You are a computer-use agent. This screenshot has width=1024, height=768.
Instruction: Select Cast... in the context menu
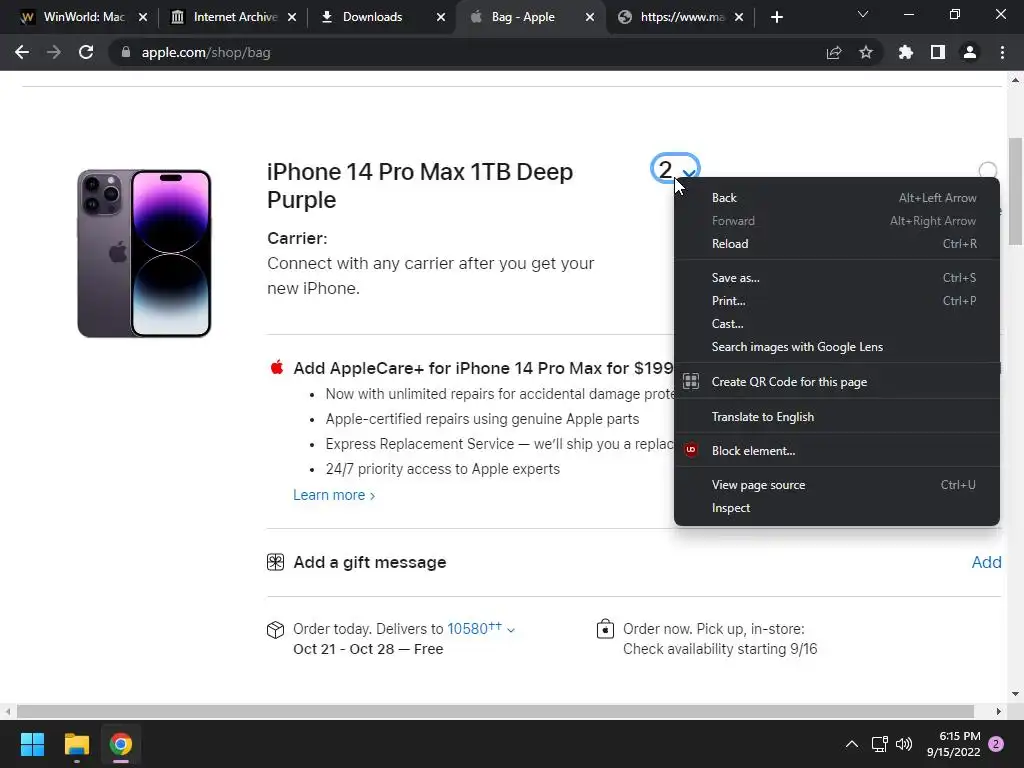(x=837, y=324)
